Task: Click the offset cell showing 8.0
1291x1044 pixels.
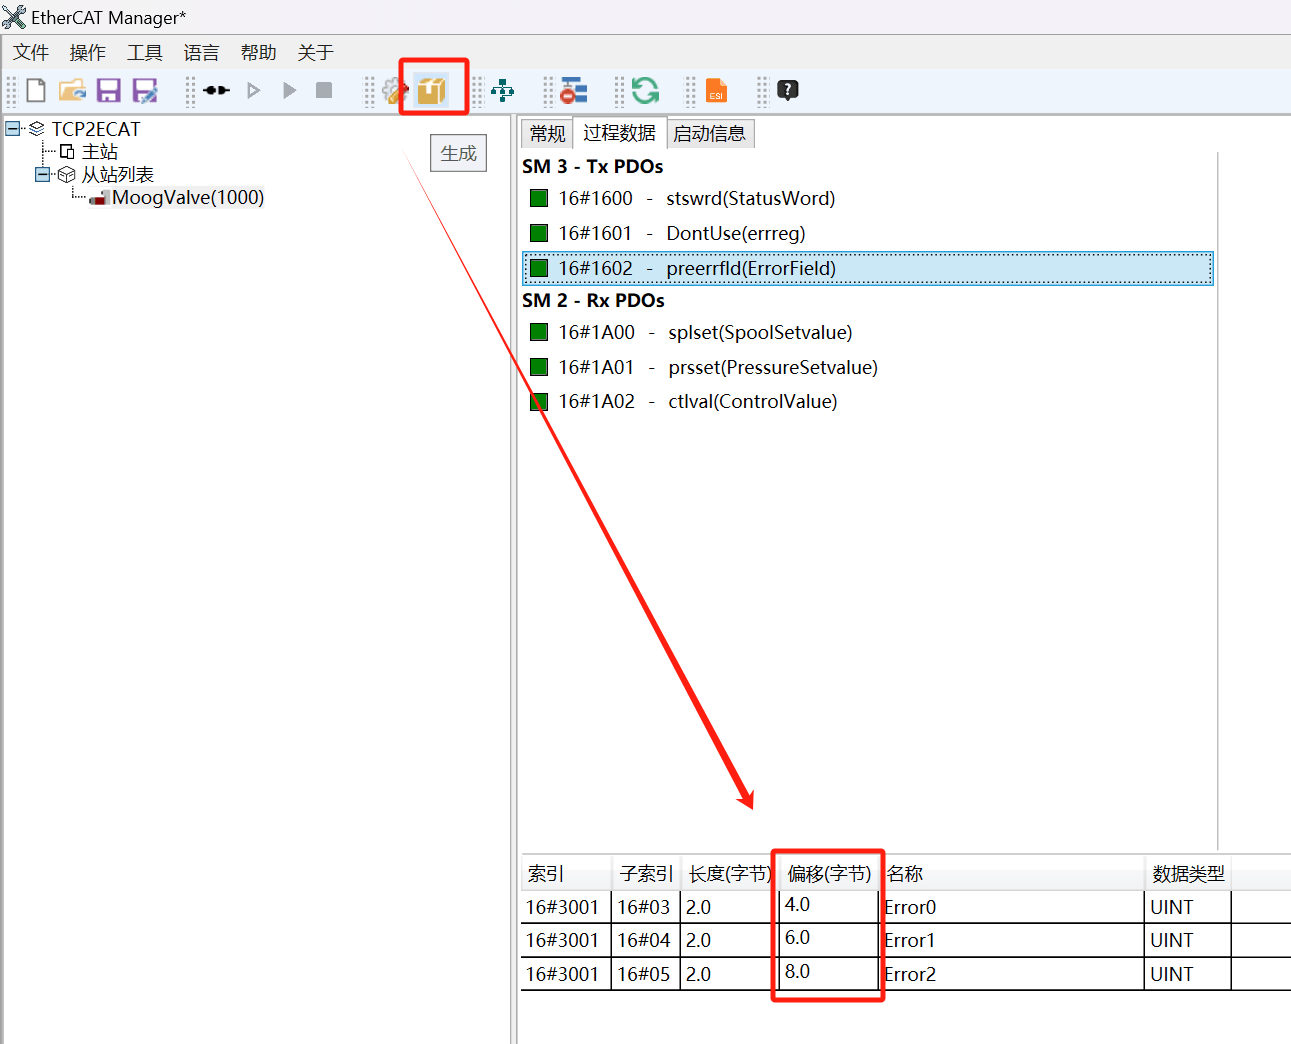Action: point(829,972)
